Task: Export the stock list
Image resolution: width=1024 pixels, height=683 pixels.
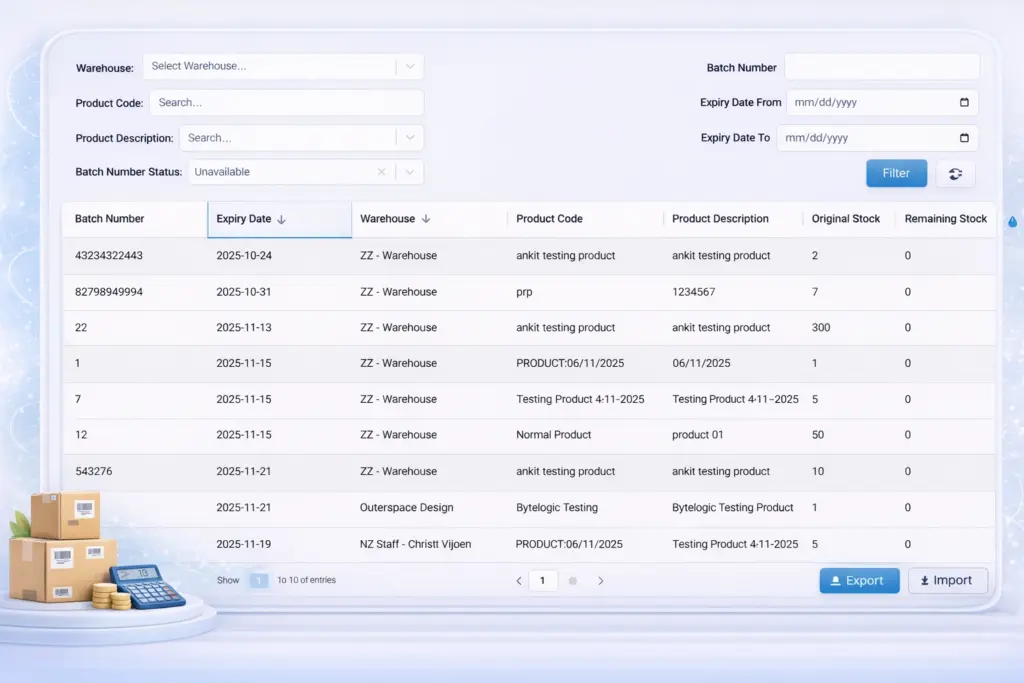Action: 859,580
